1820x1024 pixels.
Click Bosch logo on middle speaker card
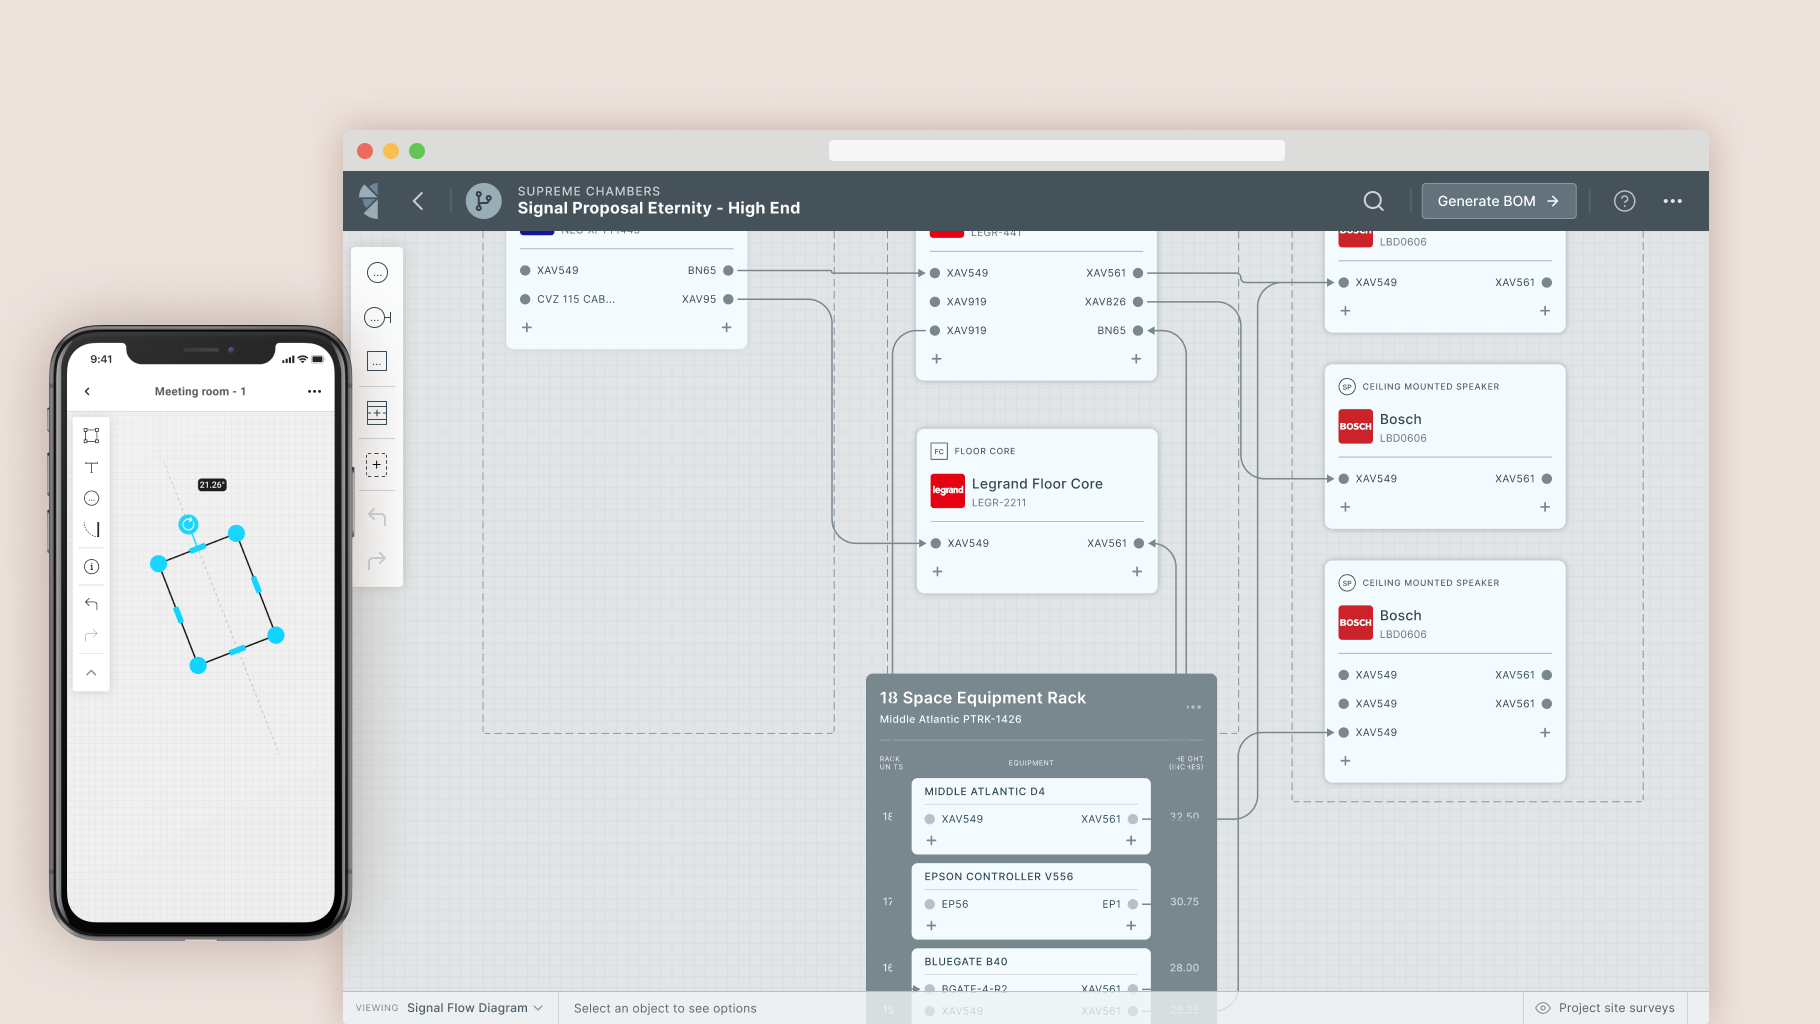tap(1356, 426)
